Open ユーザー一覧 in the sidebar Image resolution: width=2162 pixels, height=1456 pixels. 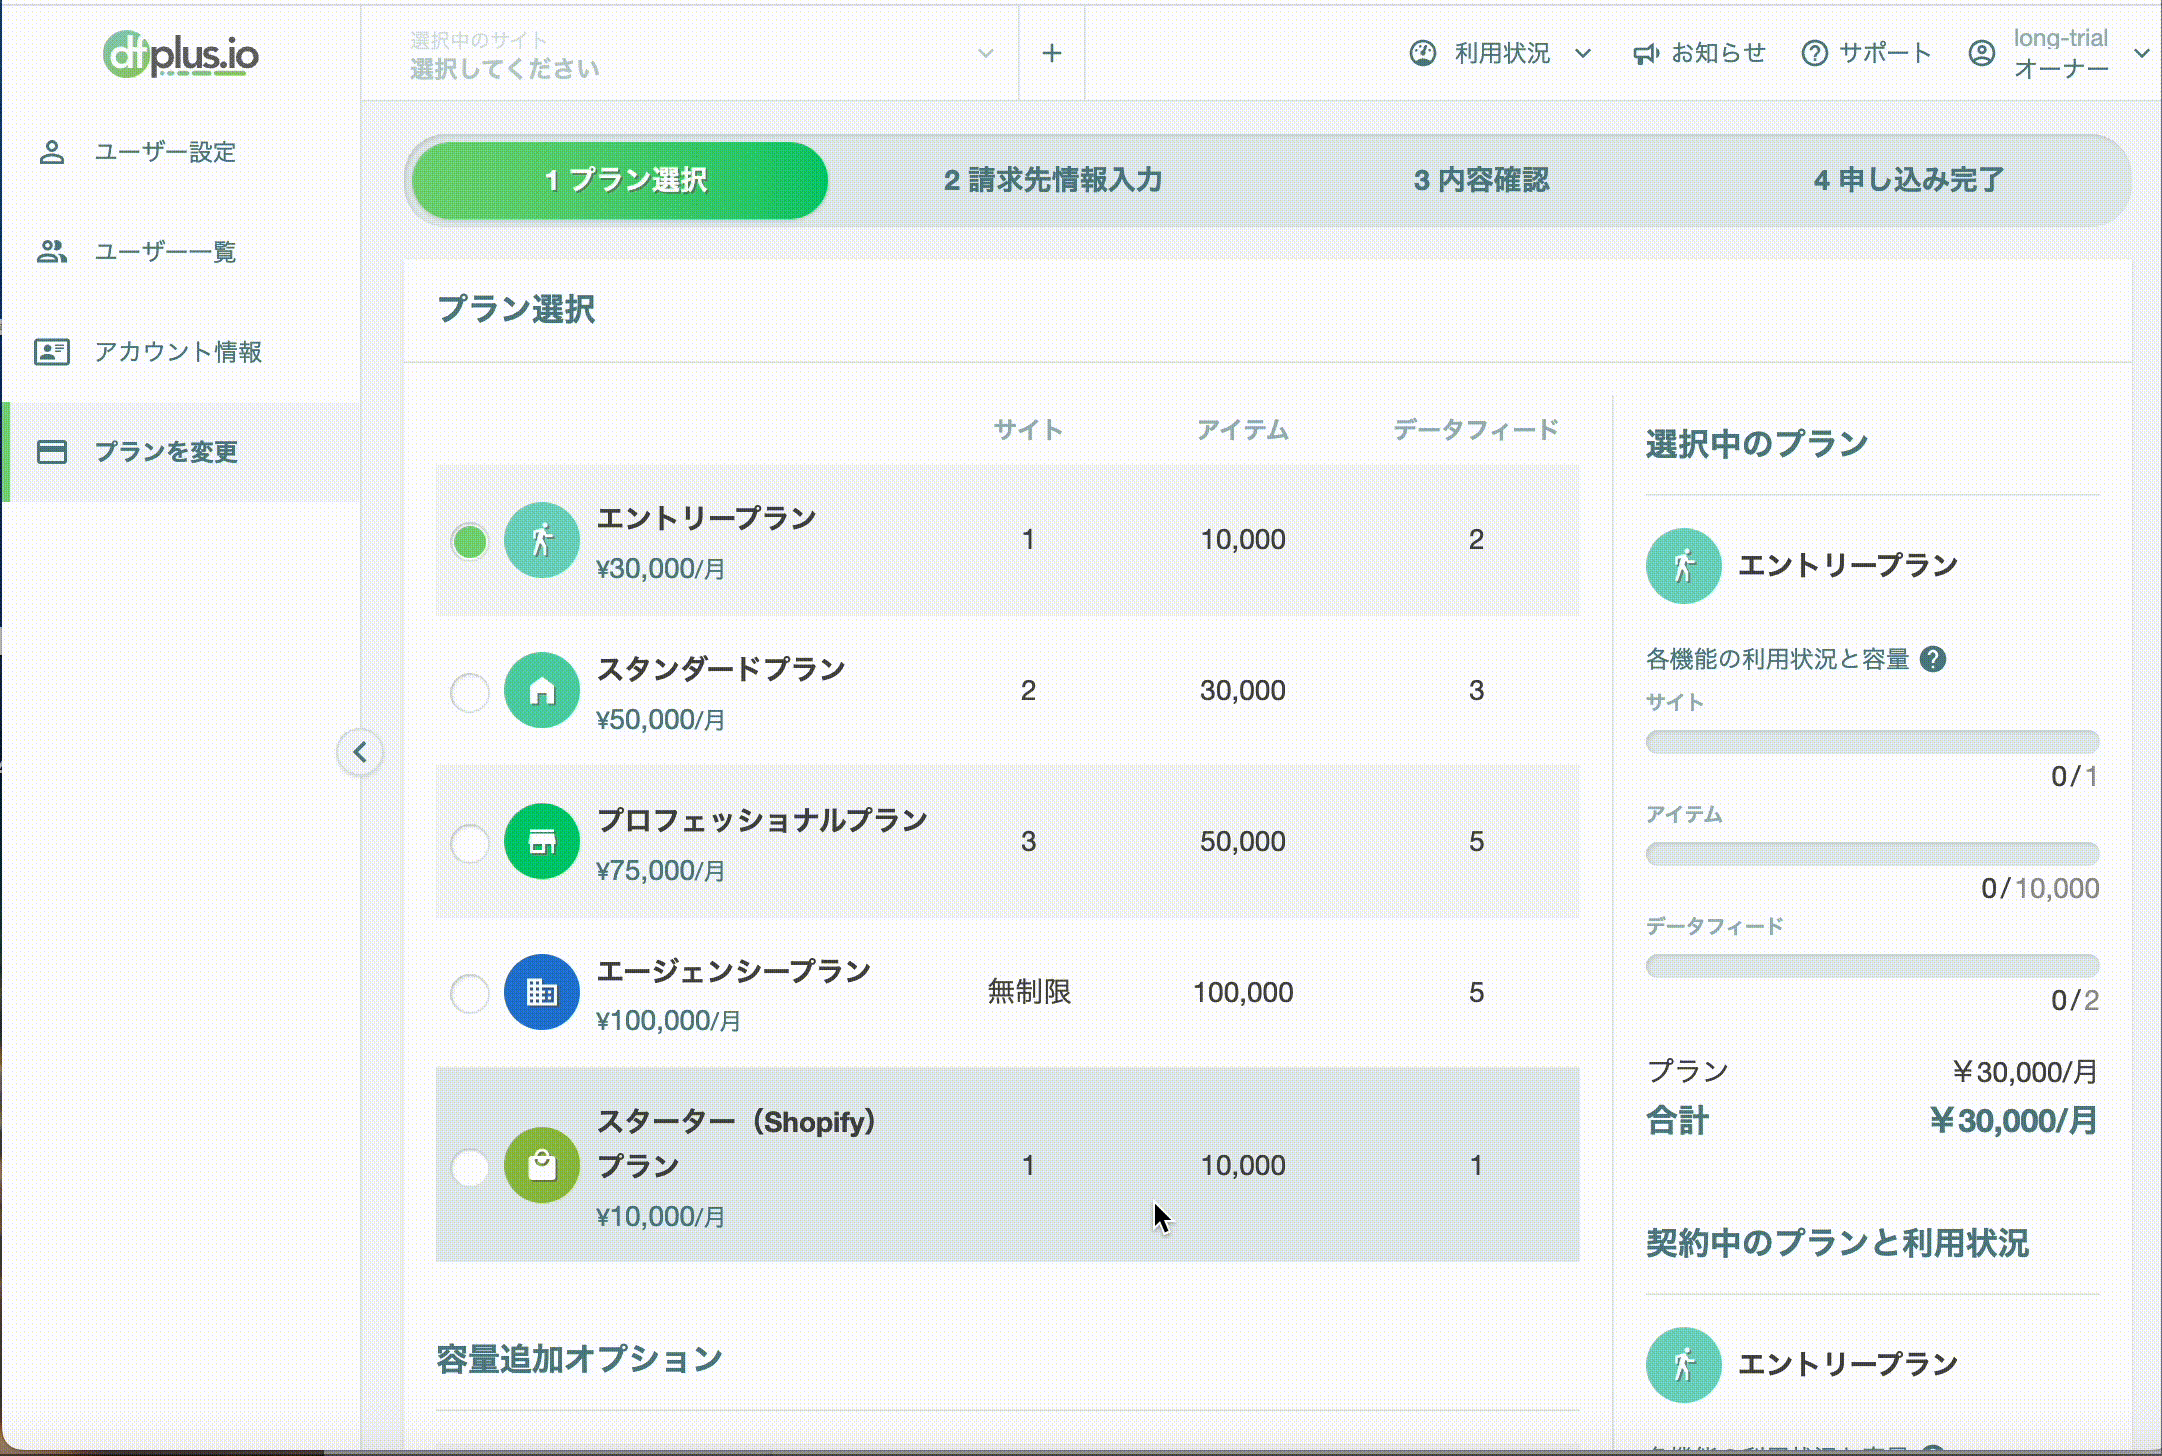click(x=180, y=252)
